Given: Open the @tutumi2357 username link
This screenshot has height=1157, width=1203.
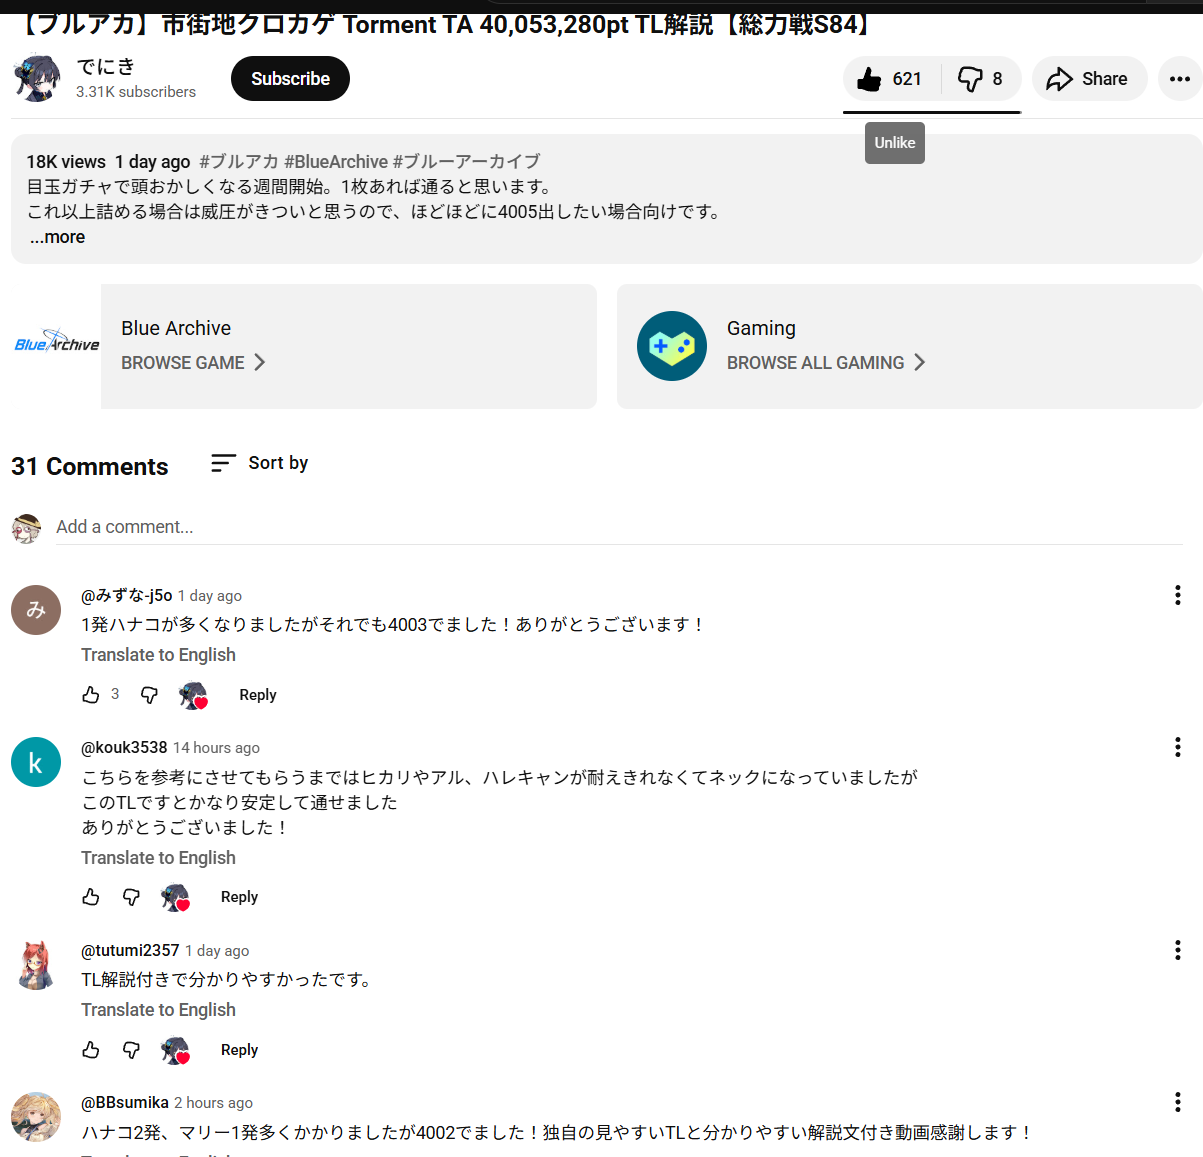Looking at the screenshot, I should (x=130, y=950).
